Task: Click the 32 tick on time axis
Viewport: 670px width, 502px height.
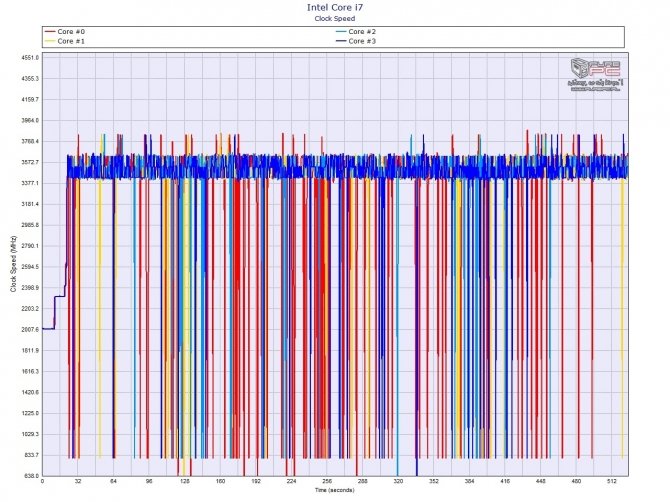Action: (78, 481)
